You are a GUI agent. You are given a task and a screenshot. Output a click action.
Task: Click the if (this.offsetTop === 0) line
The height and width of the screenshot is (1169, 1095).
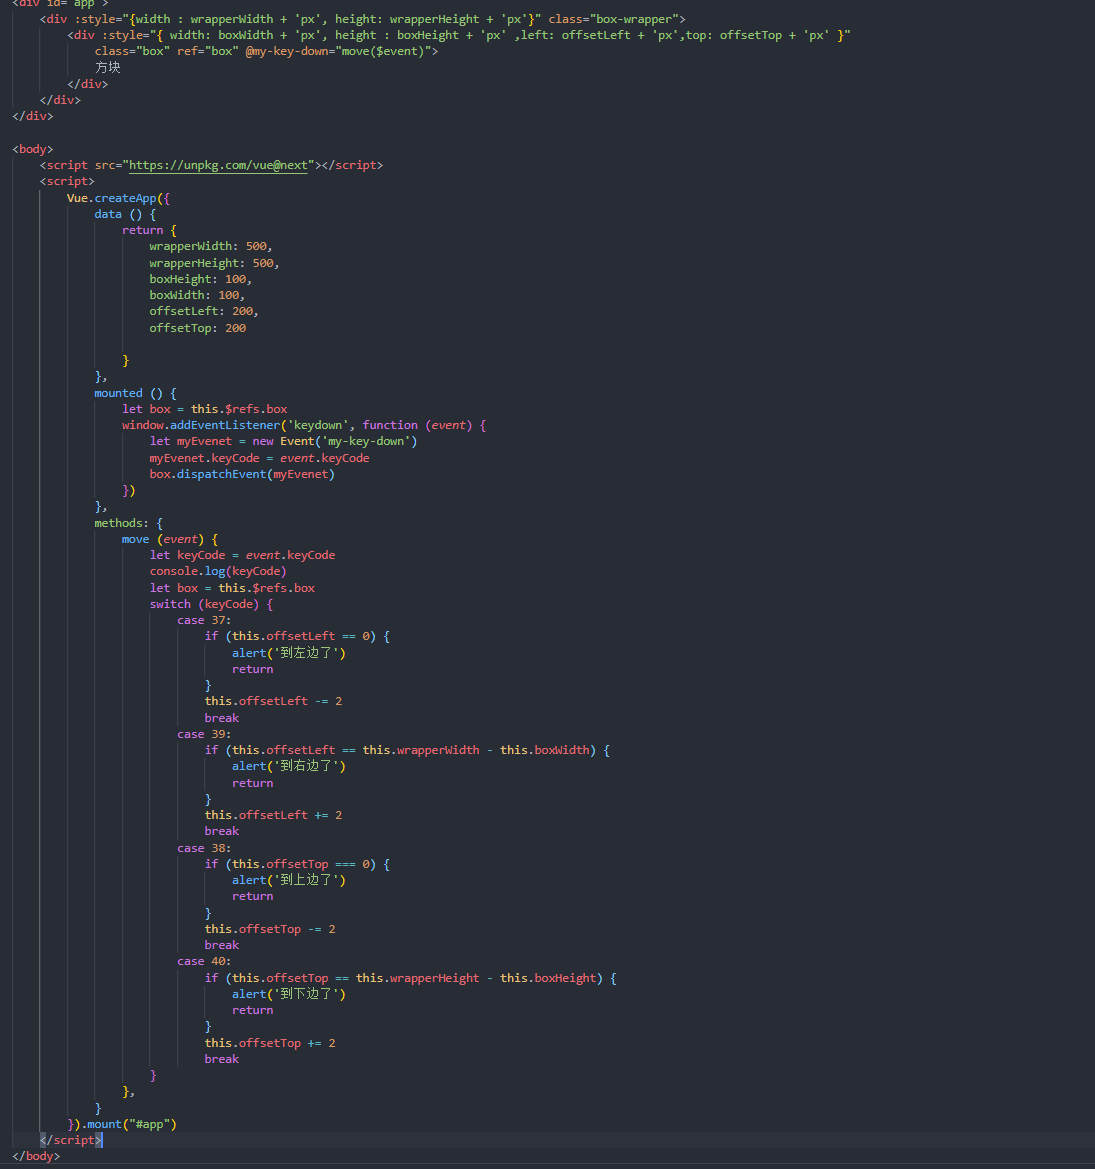point(297,865)
